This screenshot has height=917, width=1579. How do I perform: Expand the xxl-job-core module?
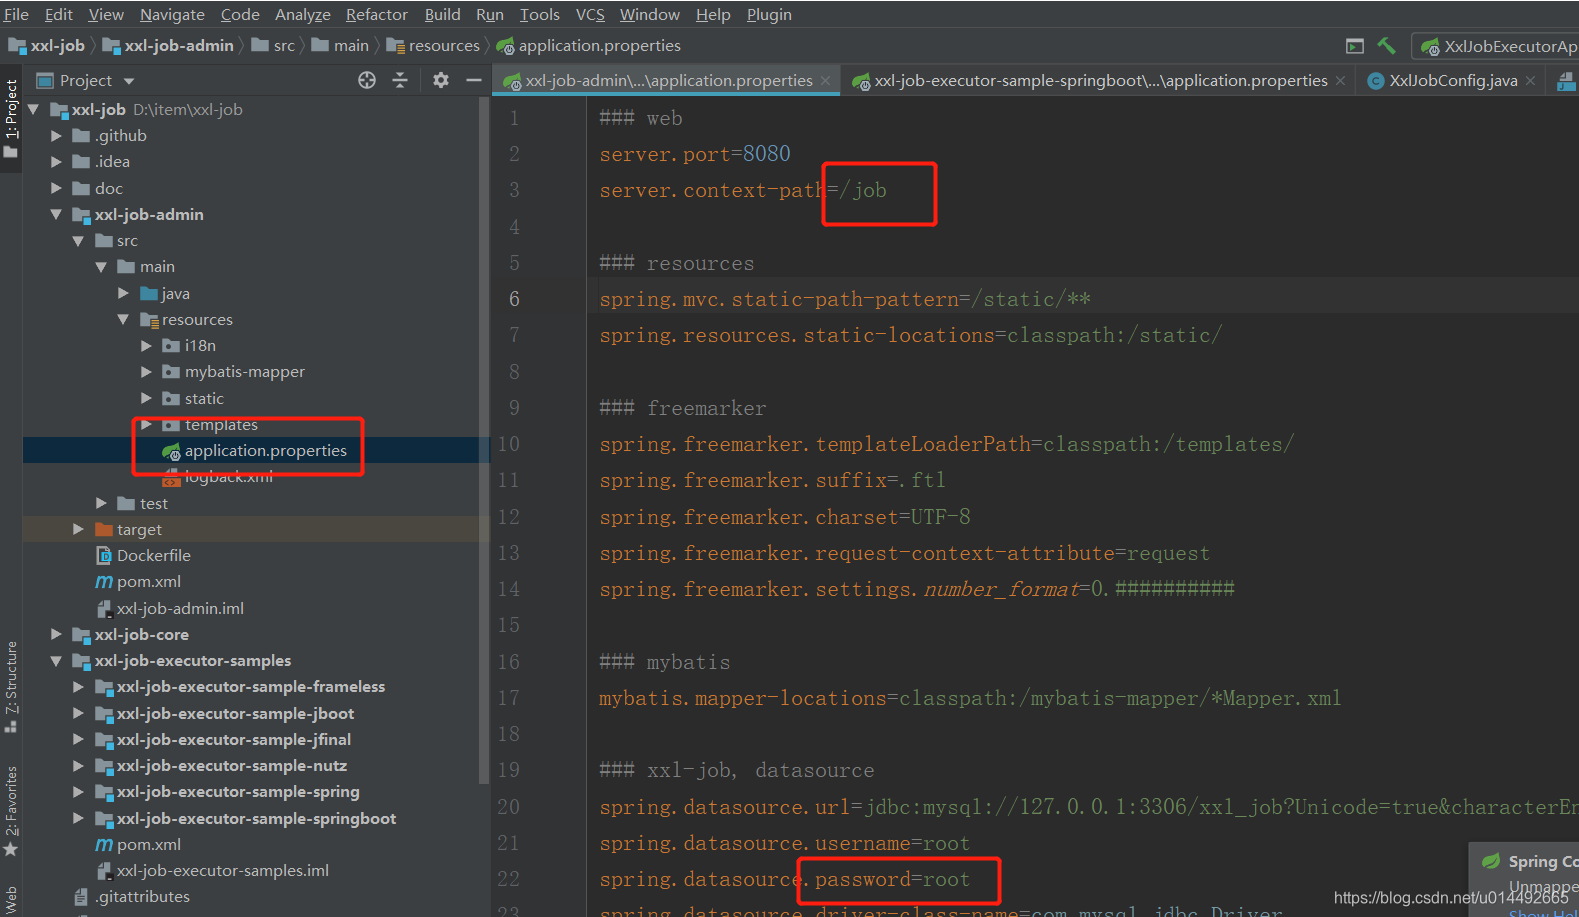click(56, 635)
